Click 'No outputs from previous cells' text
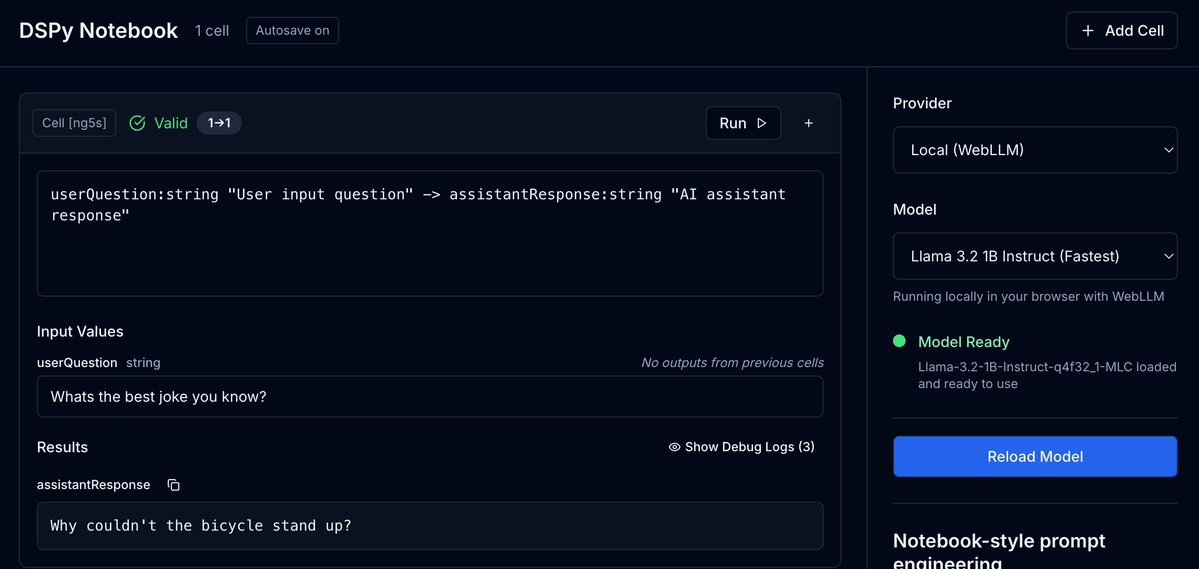The image size is (1199, 569). click(x=732, y=363)
